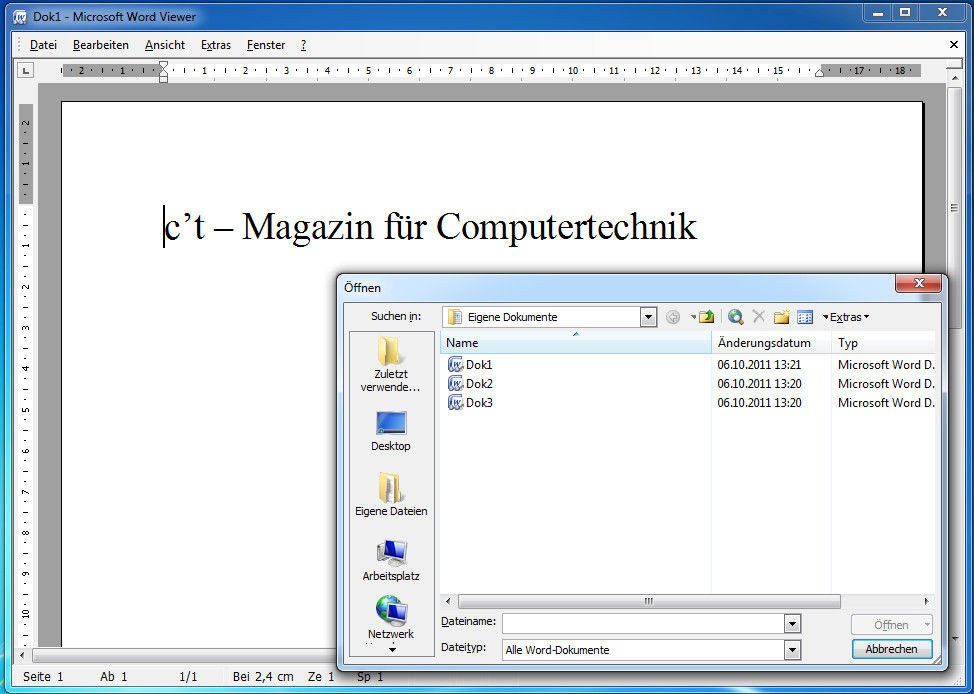974x694 pixels.
Task: Open the dropdown arrow beside the back button
Action: click(693, 317)
